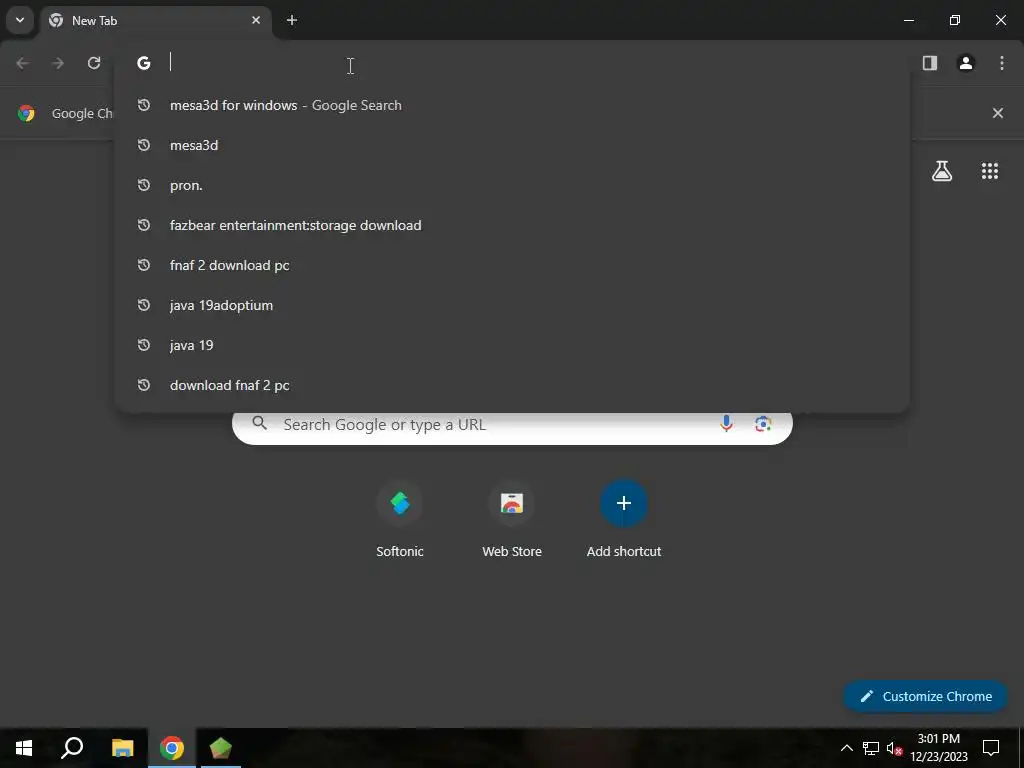Open the tab search dropdown arrow
1024x768 pixels.
(x=20, y=20)
